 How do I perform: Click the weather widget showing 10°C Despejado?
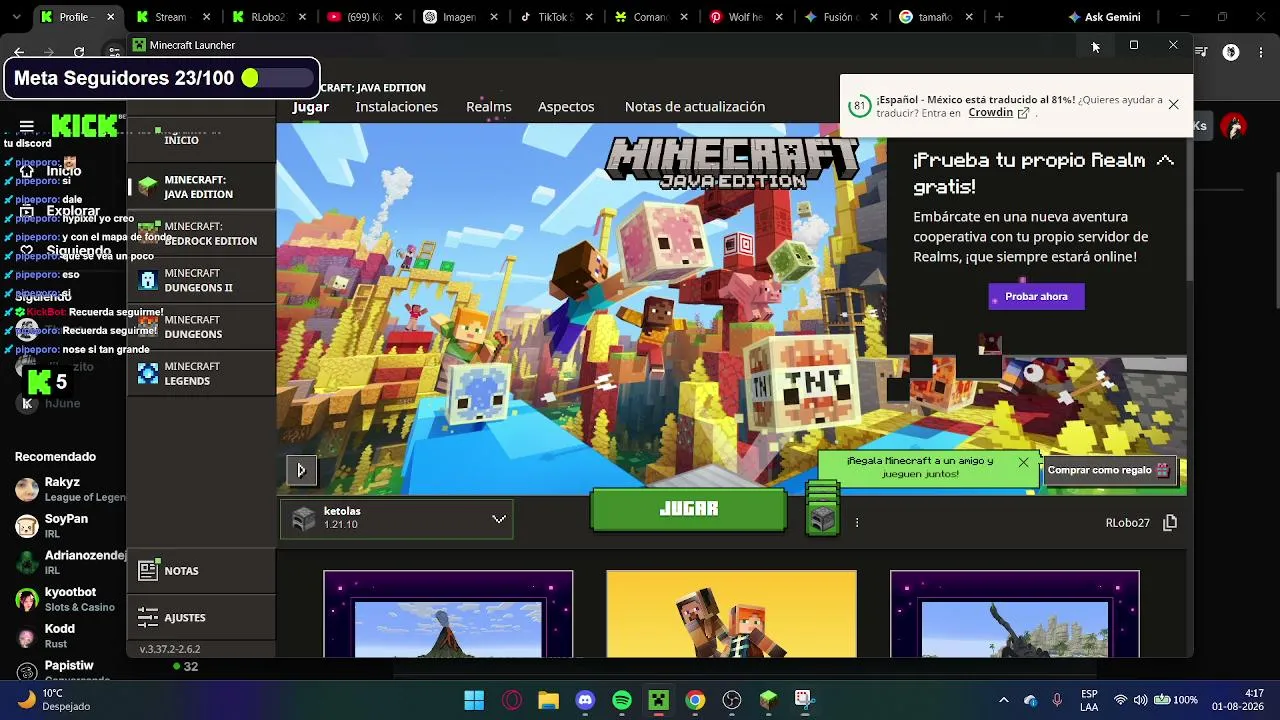click(54, 700)
